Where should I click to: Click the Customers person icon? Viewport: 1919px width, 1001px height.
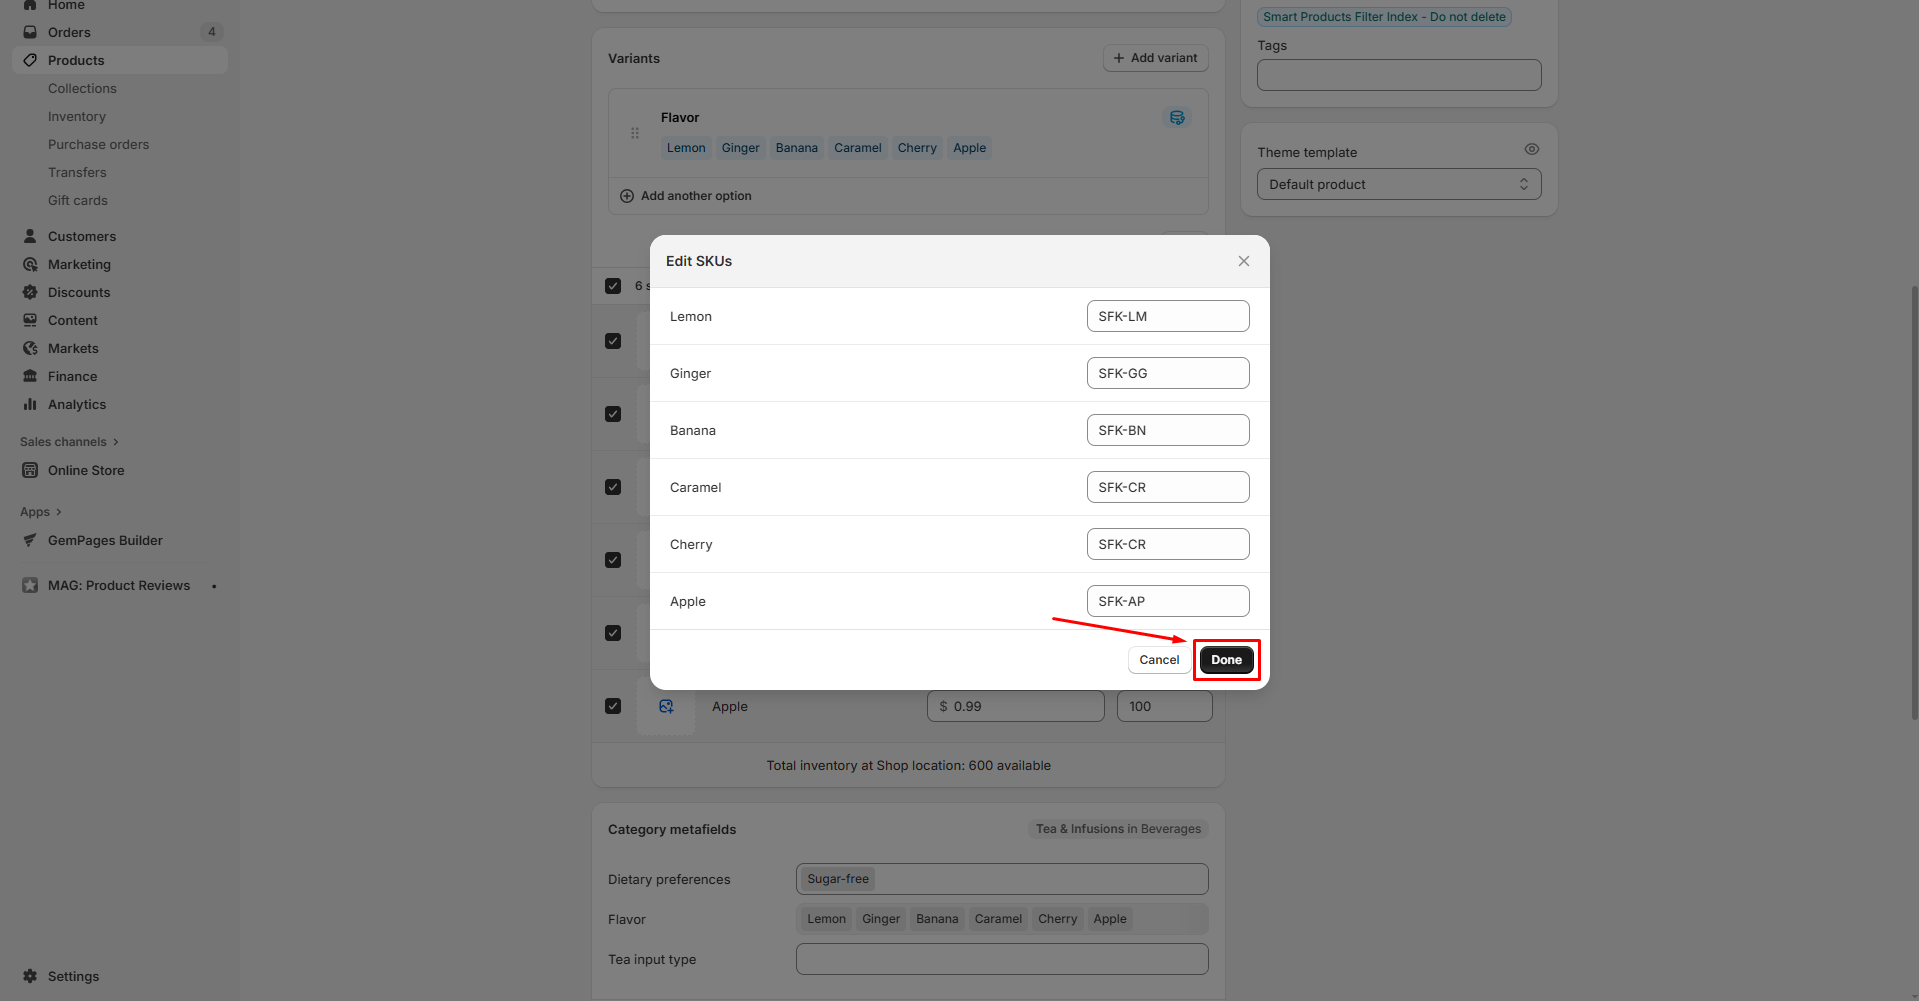30,236
